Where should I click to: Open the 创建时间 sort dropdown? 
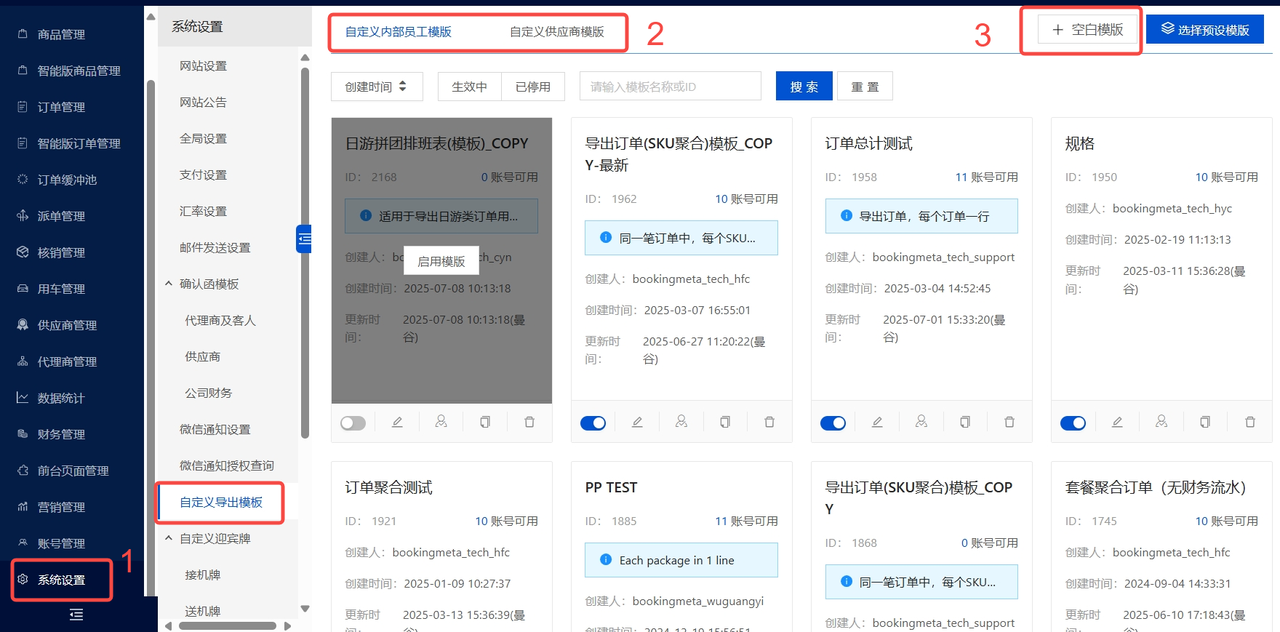point(376,87)
